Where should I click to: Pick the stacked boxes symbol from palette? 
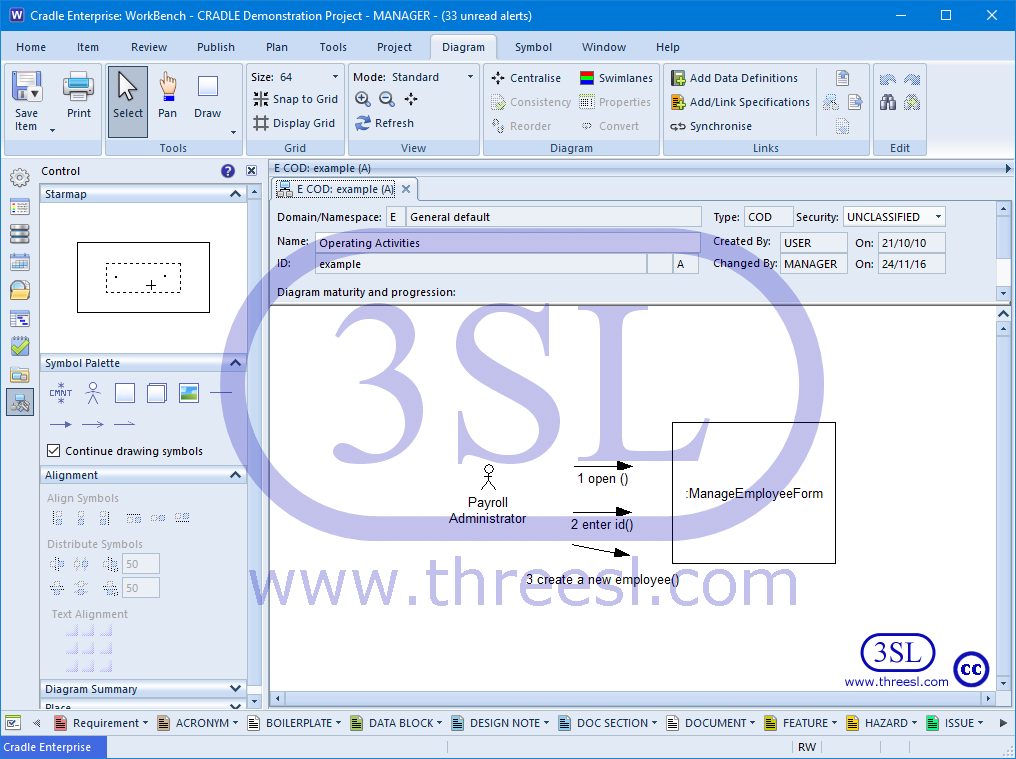click(x=157, y=393)
